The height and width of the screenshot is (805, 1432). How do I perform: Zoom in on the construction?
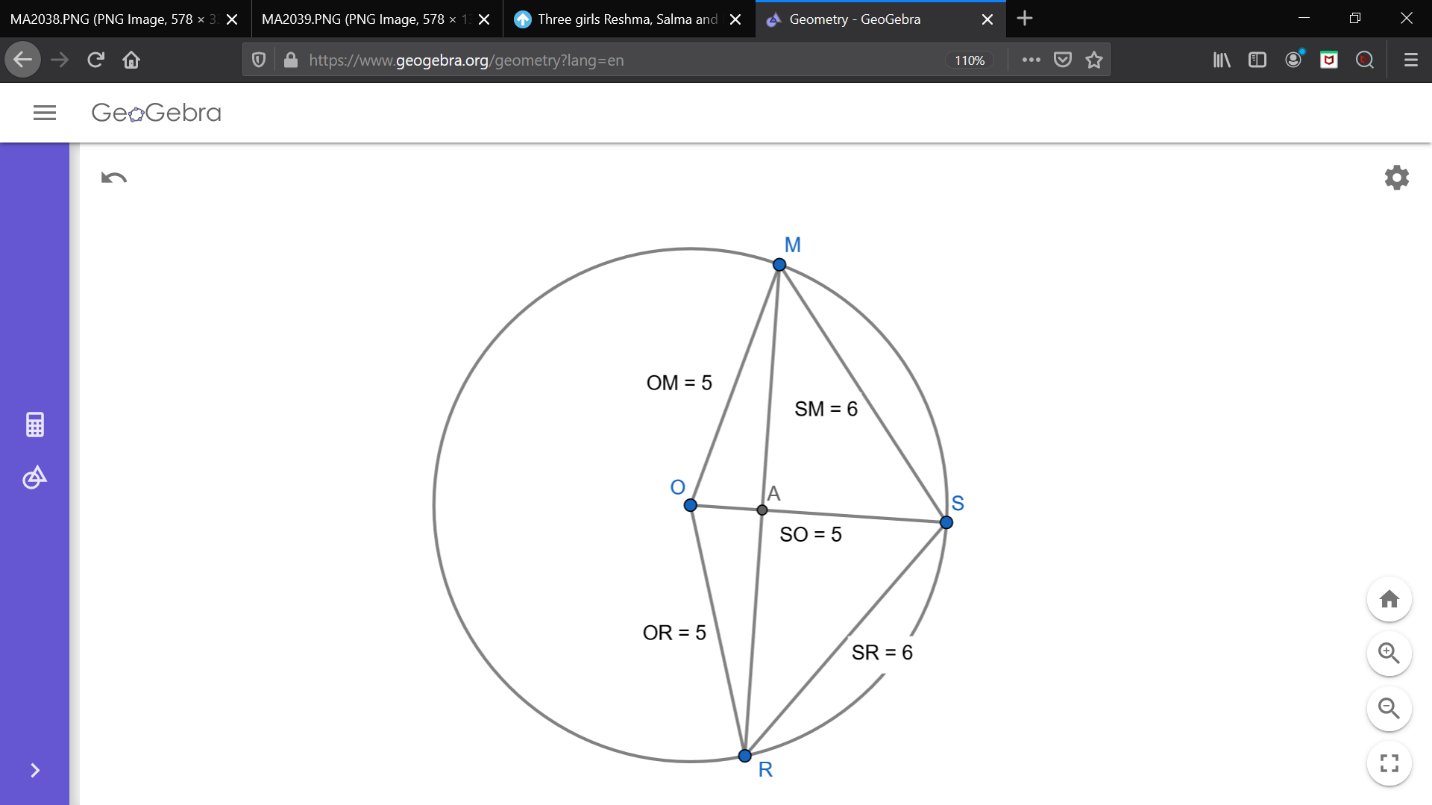pos(1389,654)
